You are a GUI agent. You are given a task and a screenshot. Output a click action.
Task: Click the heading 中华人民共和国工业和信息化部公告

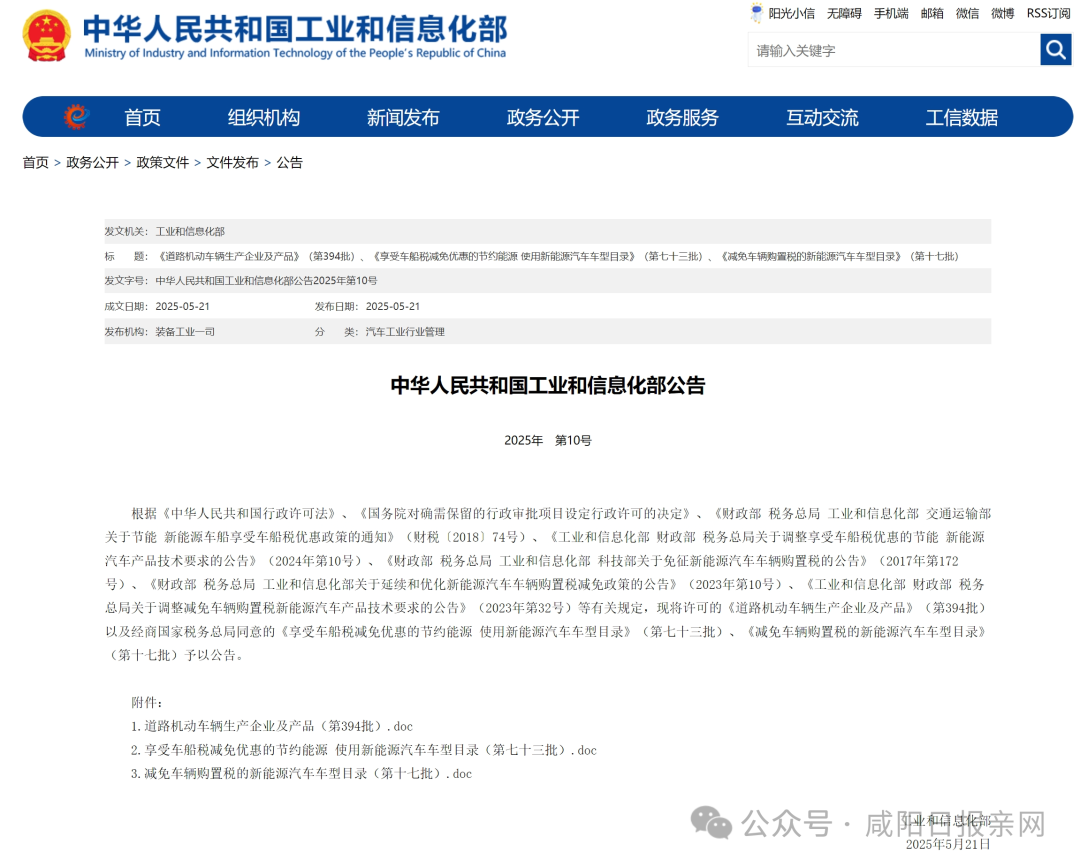548,385
